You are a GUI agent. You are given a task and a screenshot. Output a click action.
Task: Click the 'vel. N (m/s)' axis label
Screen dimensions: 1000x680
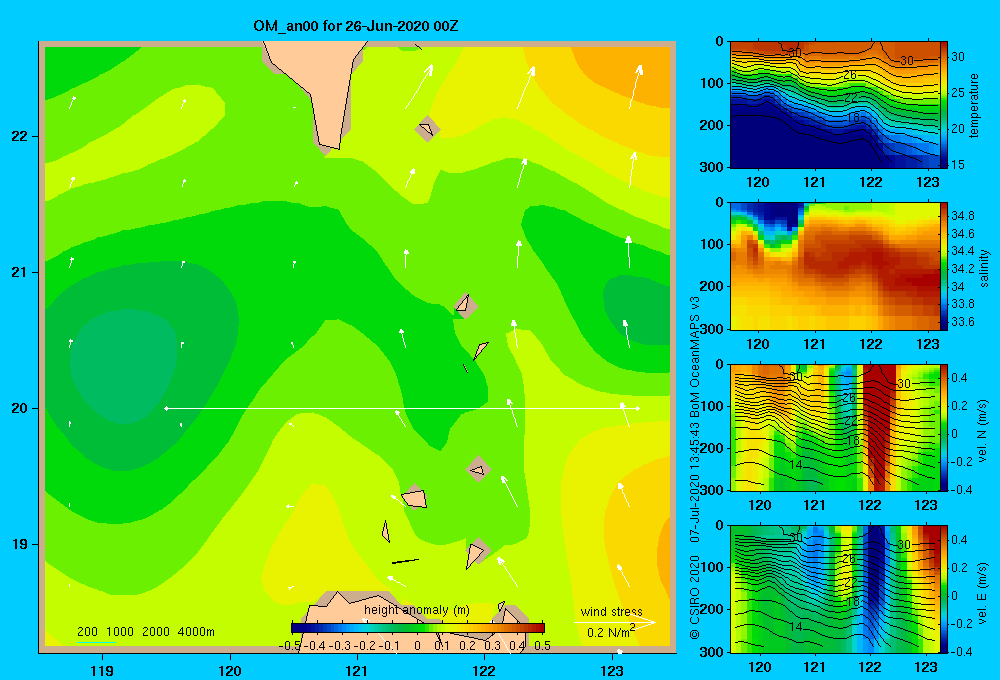pos(983,431)
